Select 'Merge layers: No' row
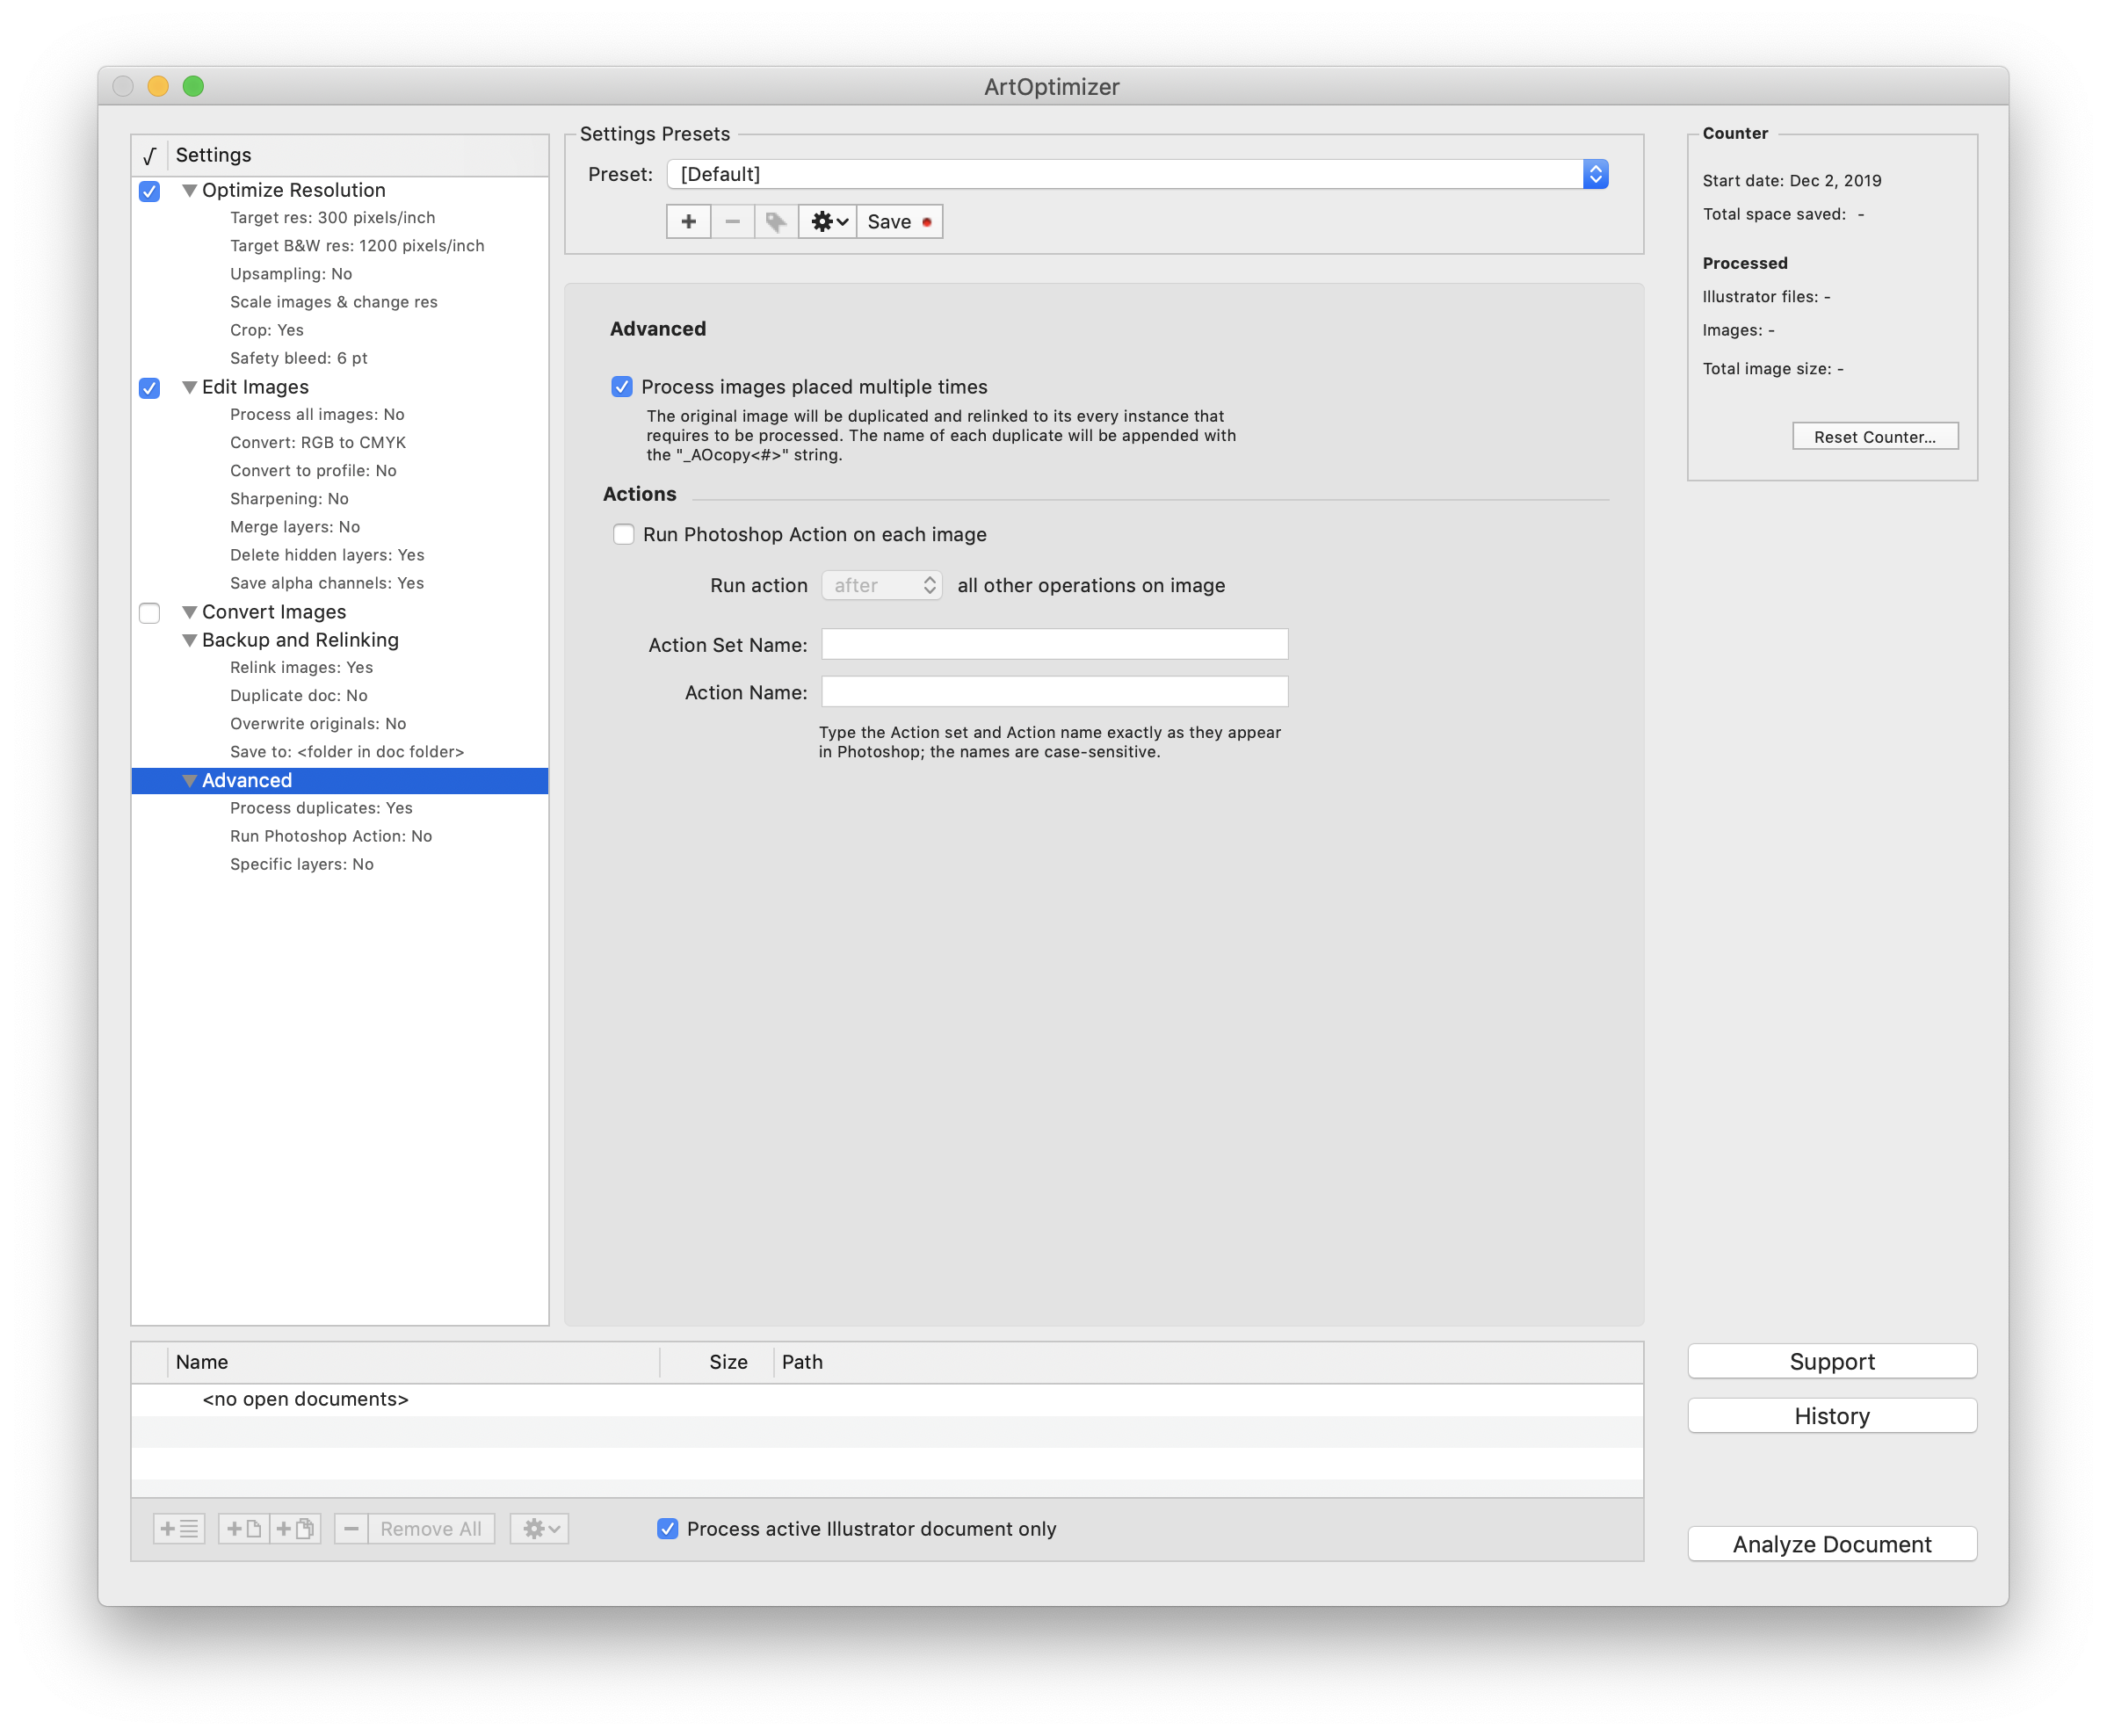The height and width of the screenshot is (1736, 2107). click(x=340, y=527)
